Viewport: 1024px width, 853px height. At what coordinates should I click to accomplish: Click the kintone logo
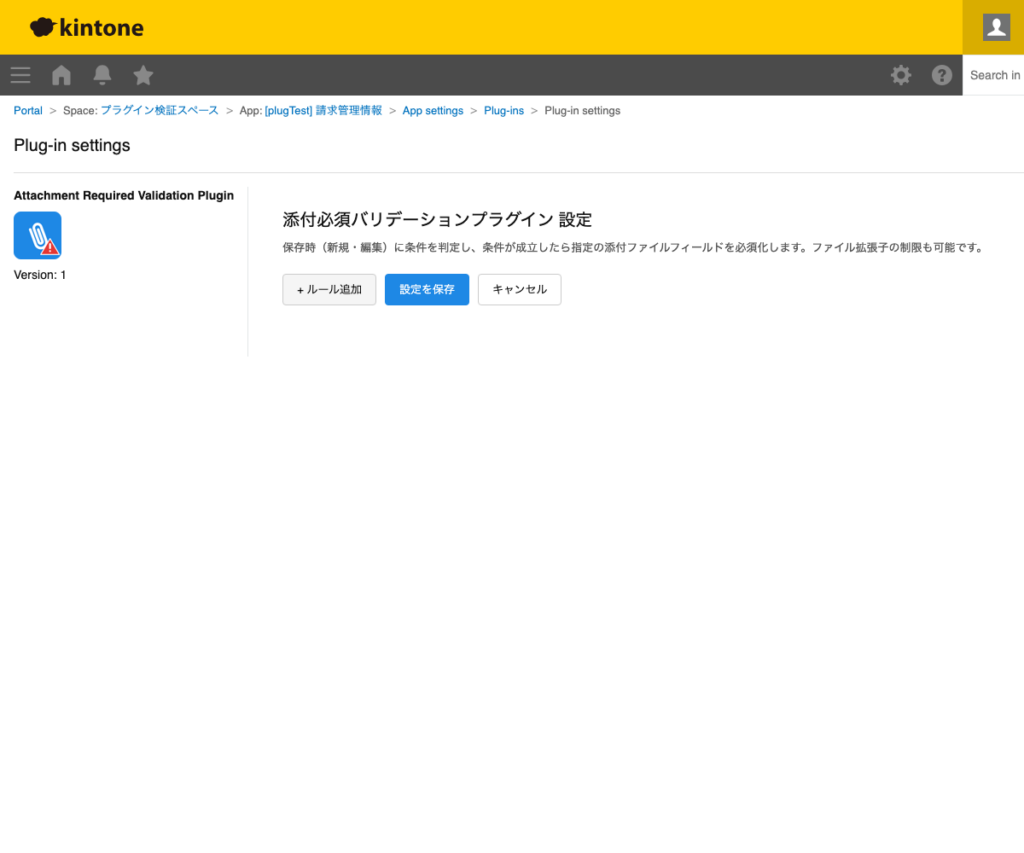(86, 27)
